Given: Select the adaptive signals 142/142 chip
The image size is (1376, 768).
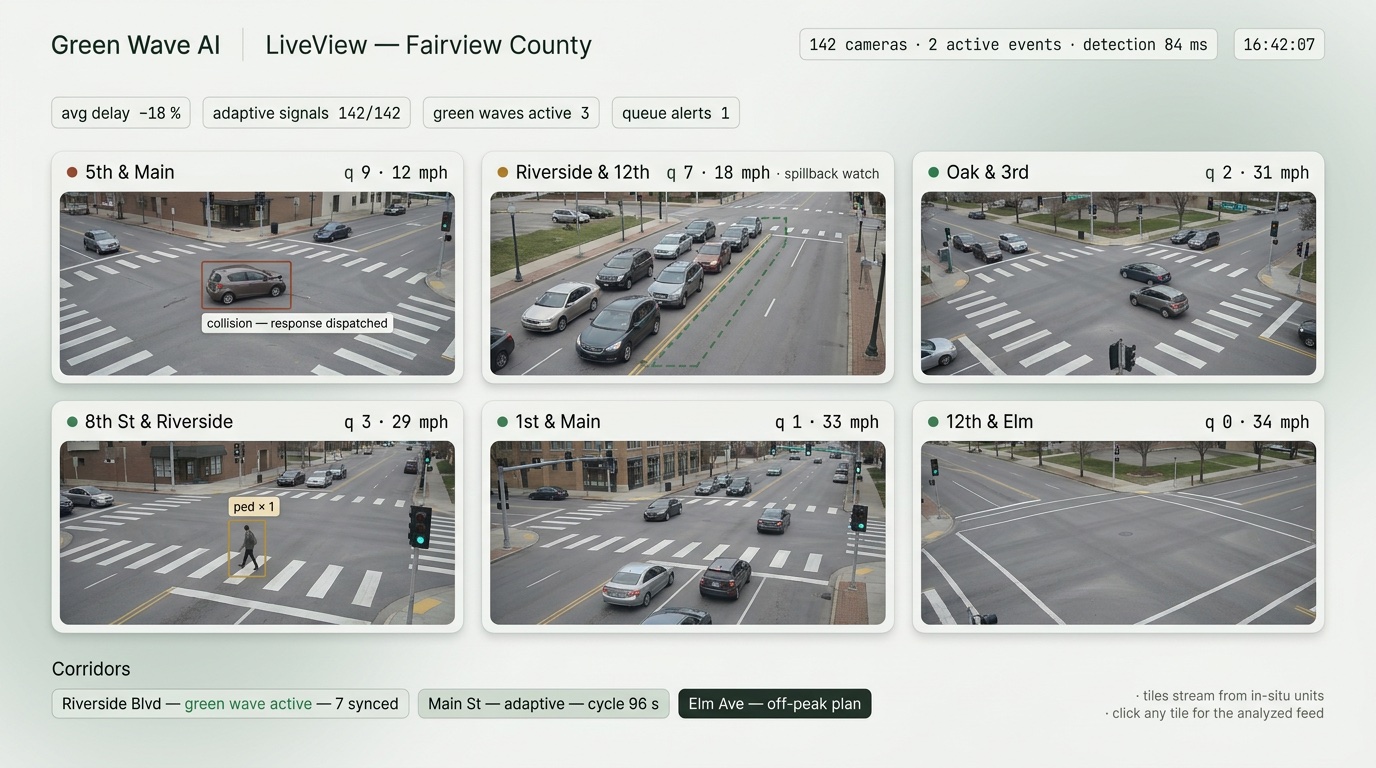Looking at the screenshot, I should (306, 113).
